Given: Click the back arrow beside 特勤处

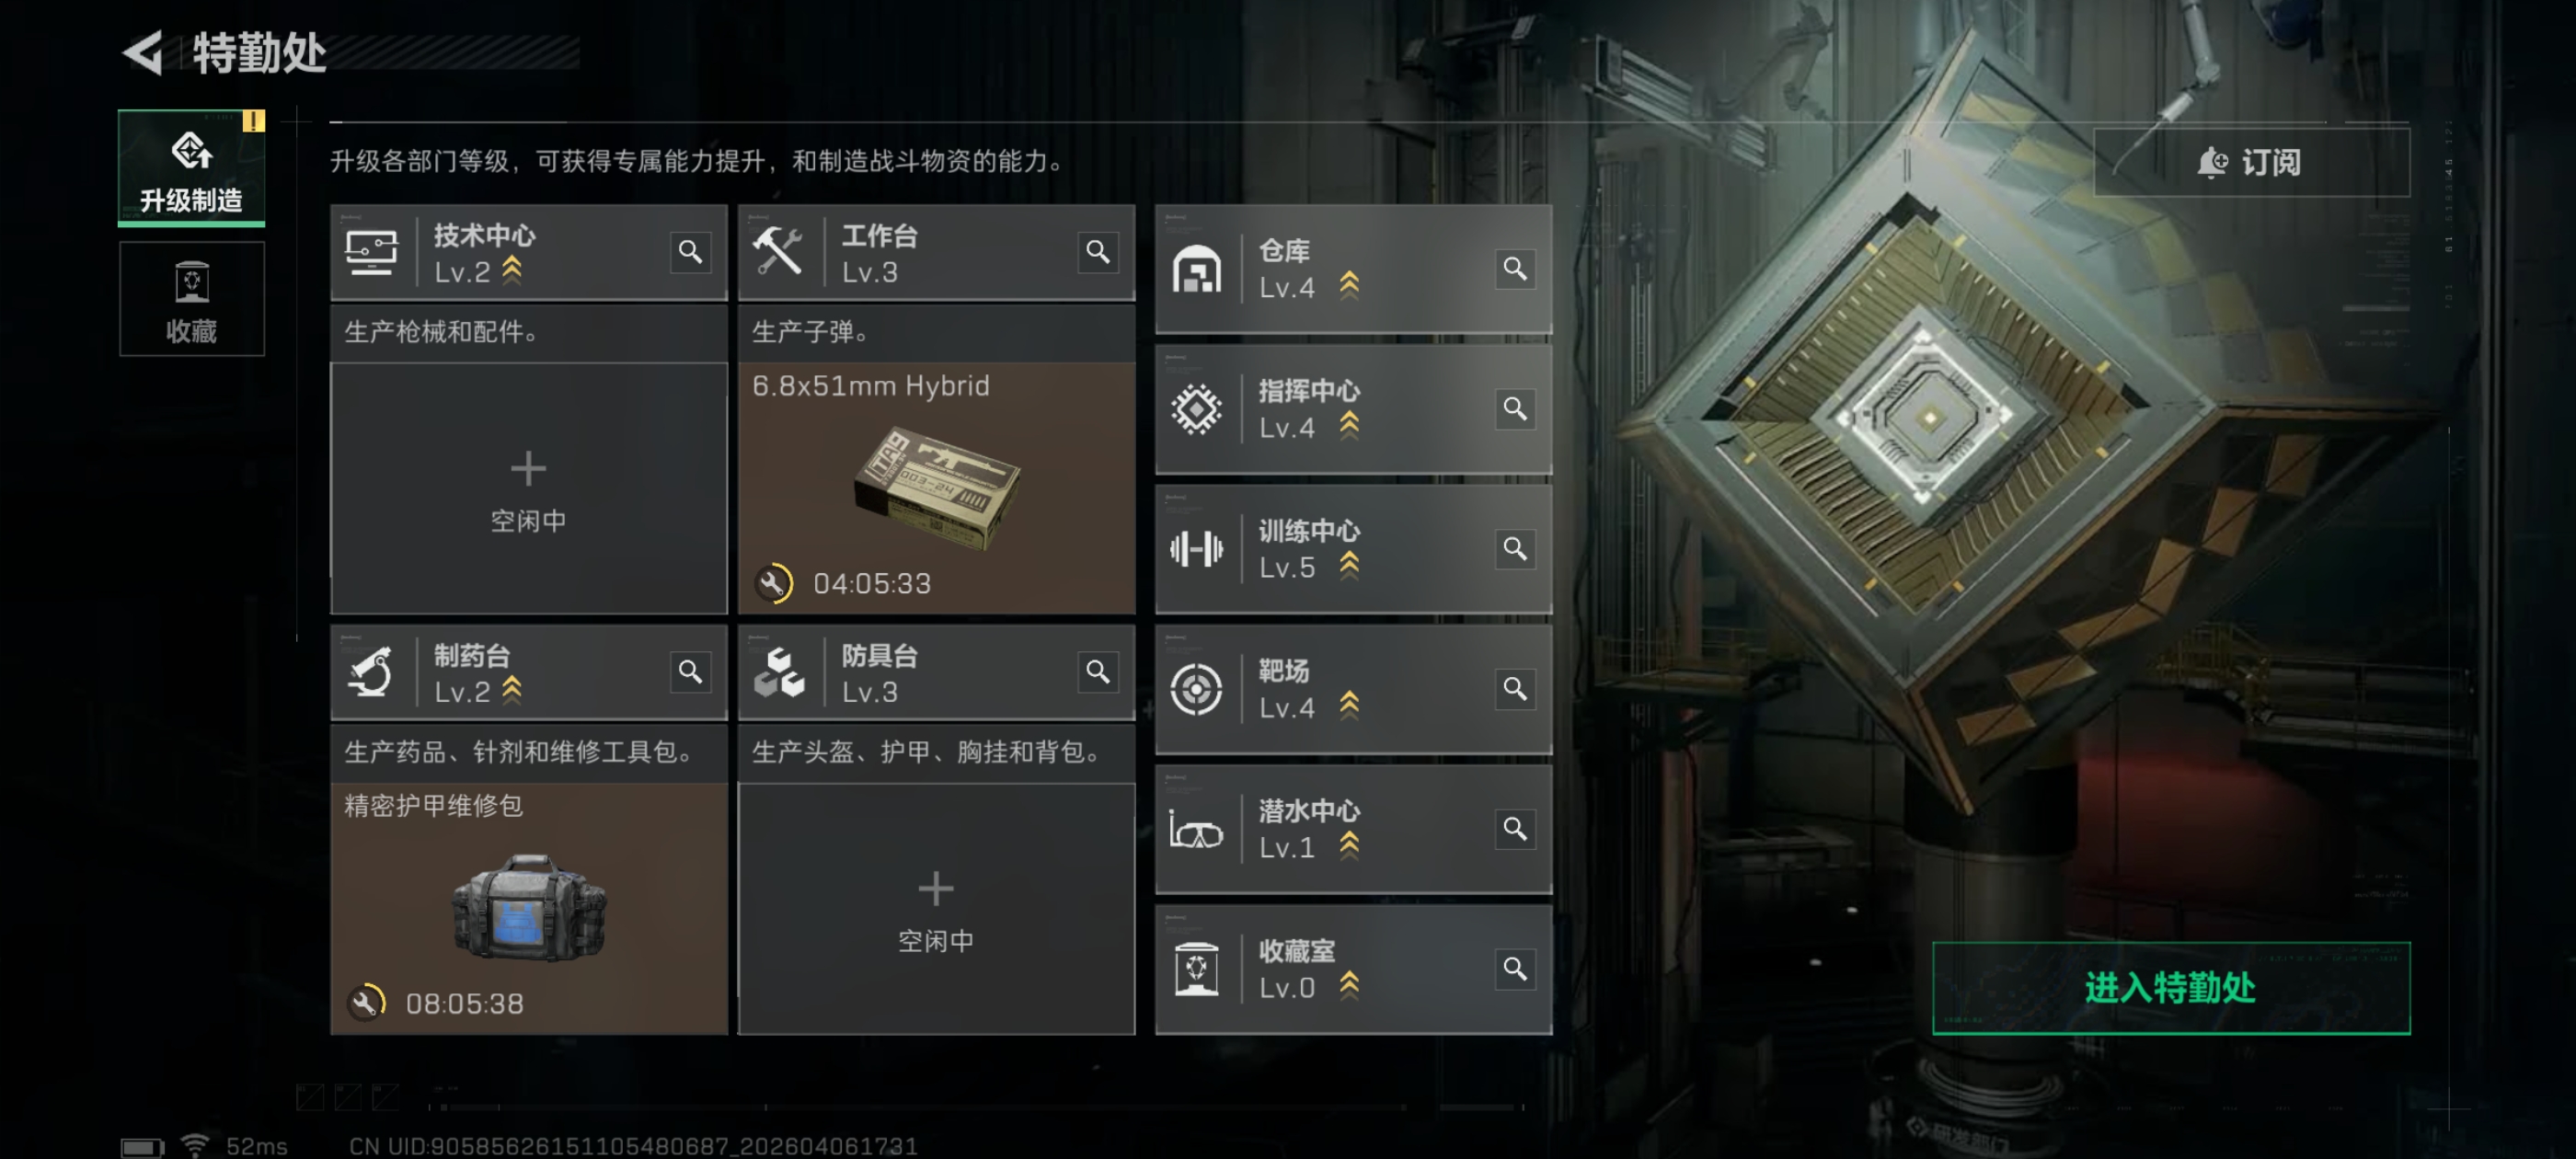Looking at the screenshot, I should 143,53.
